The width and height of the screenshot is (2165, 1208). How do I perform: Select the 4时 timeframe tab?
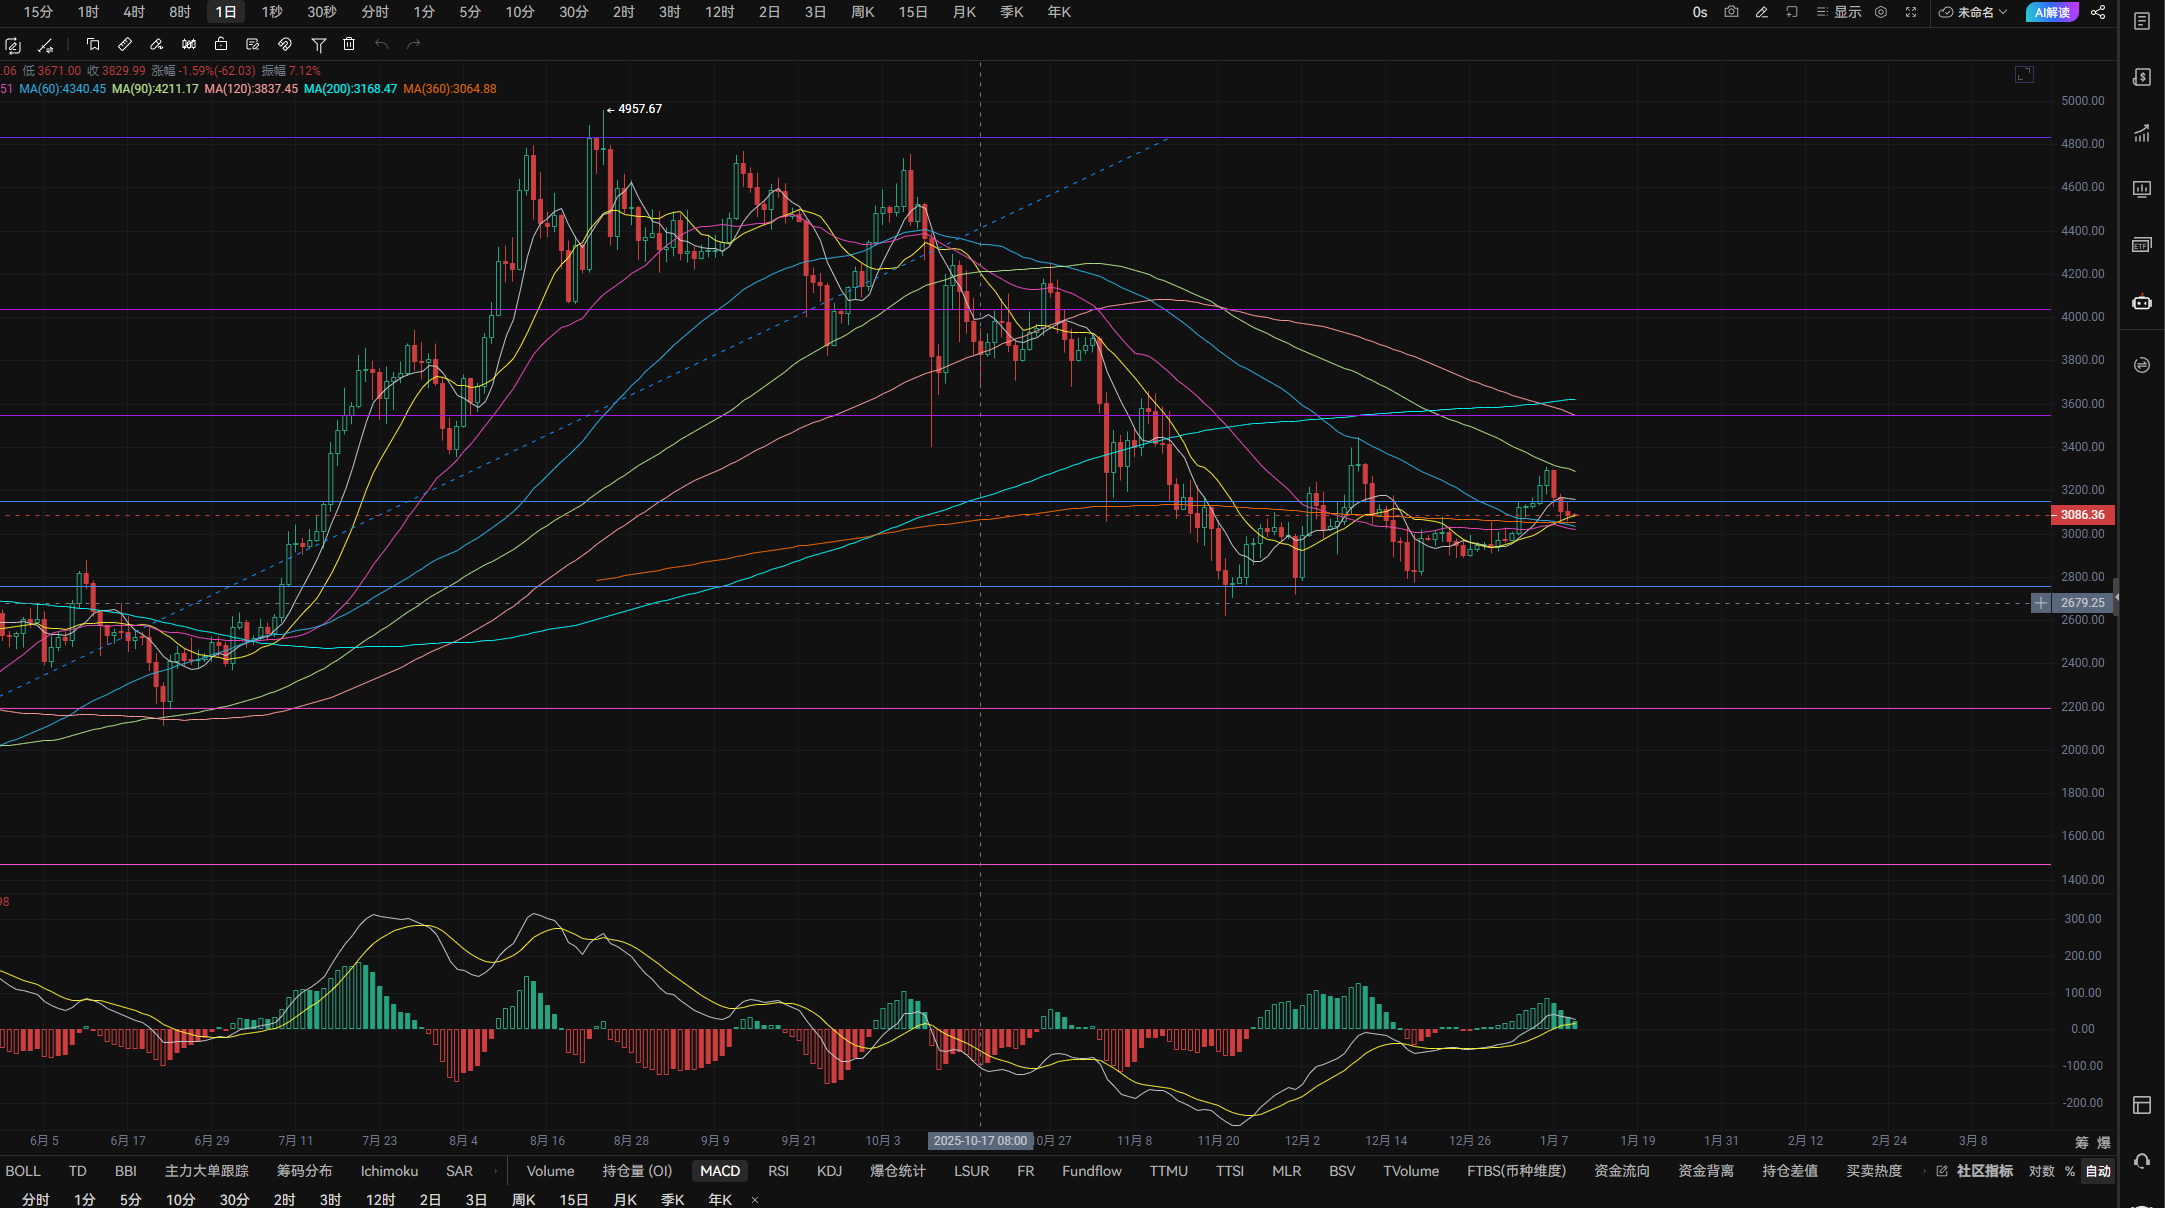[134, 12]
